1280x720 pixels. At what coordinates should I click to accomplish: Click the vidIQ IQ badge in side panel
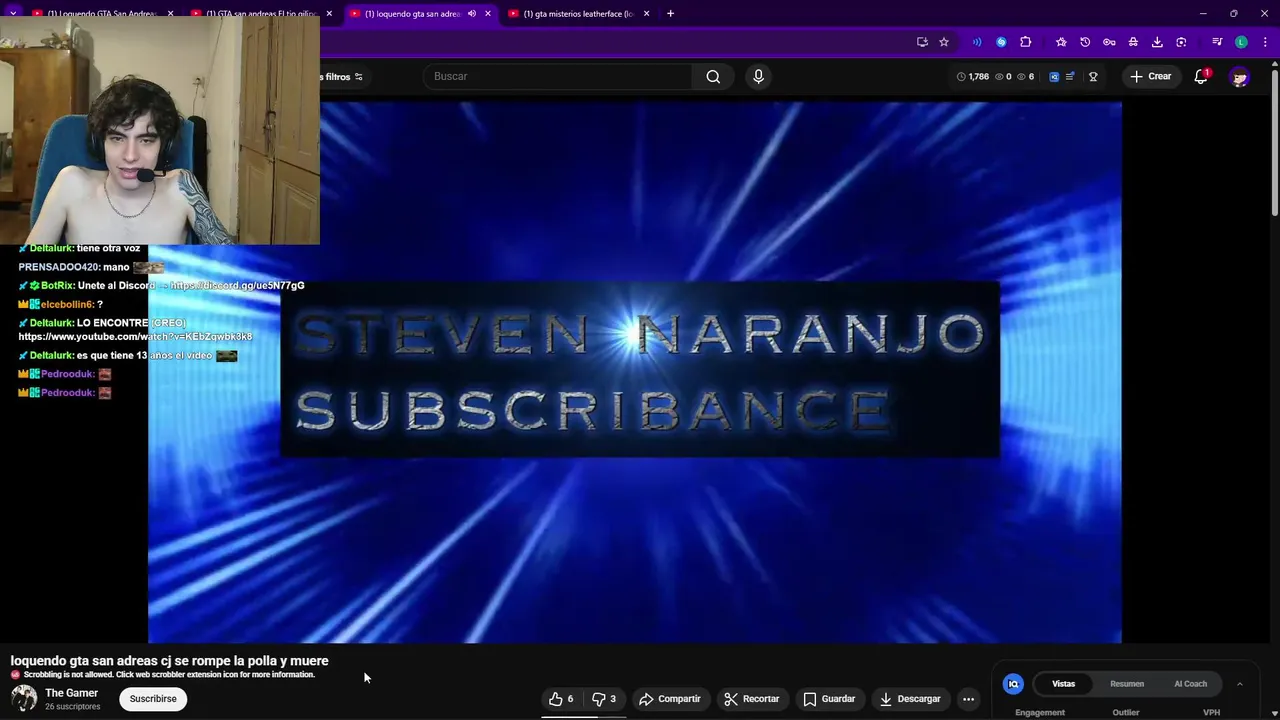pos(1013,684)
